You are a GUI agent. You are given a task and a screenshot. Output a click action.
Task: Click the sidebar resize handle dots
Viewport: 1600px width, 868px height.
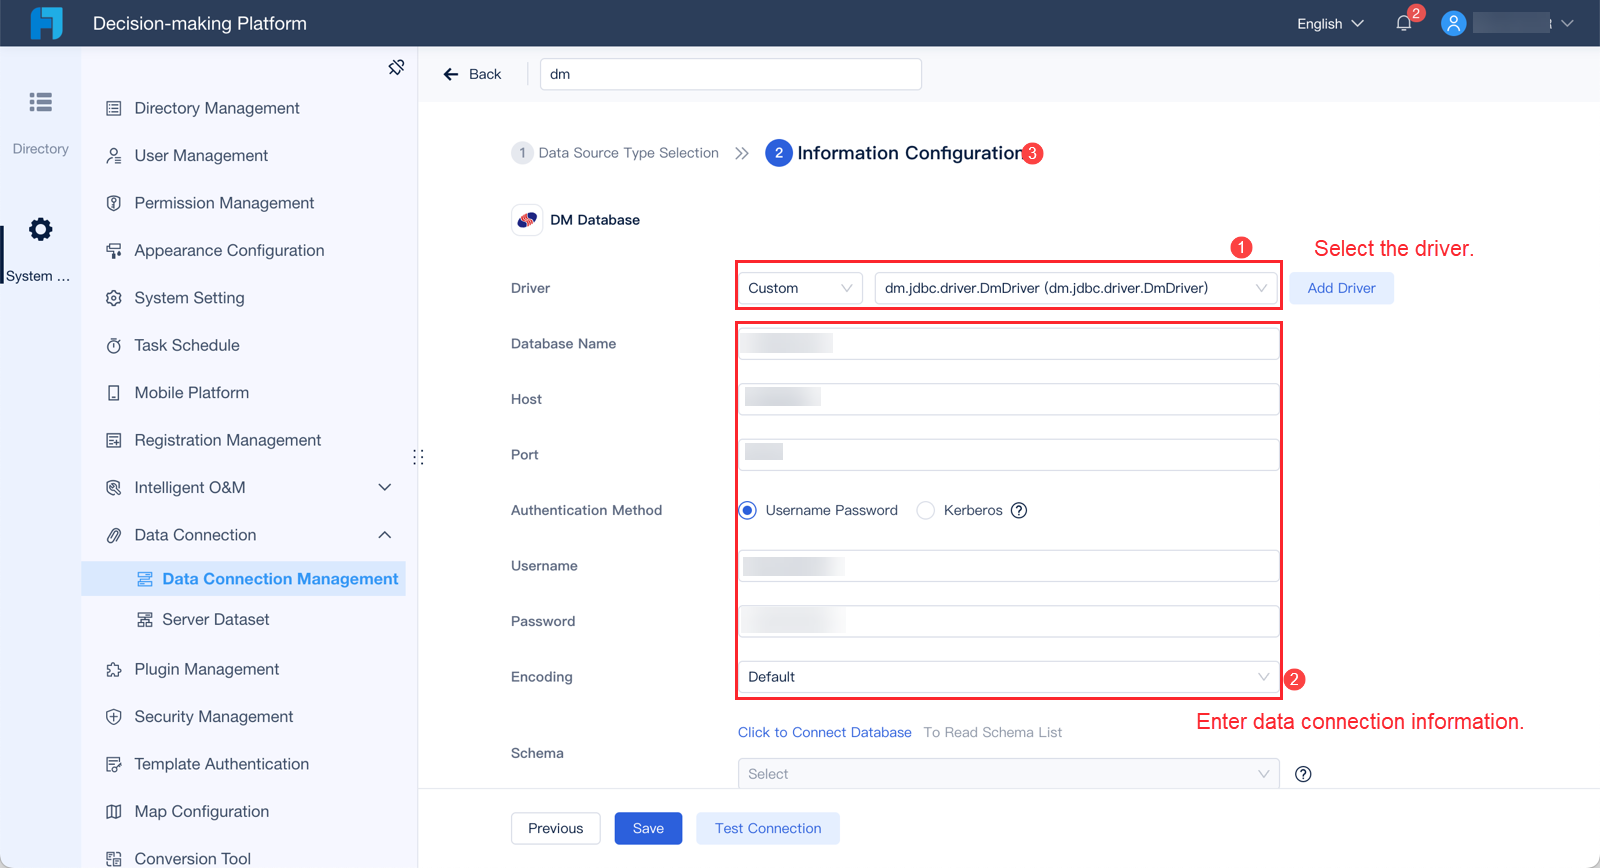click(x=418, y=457)
